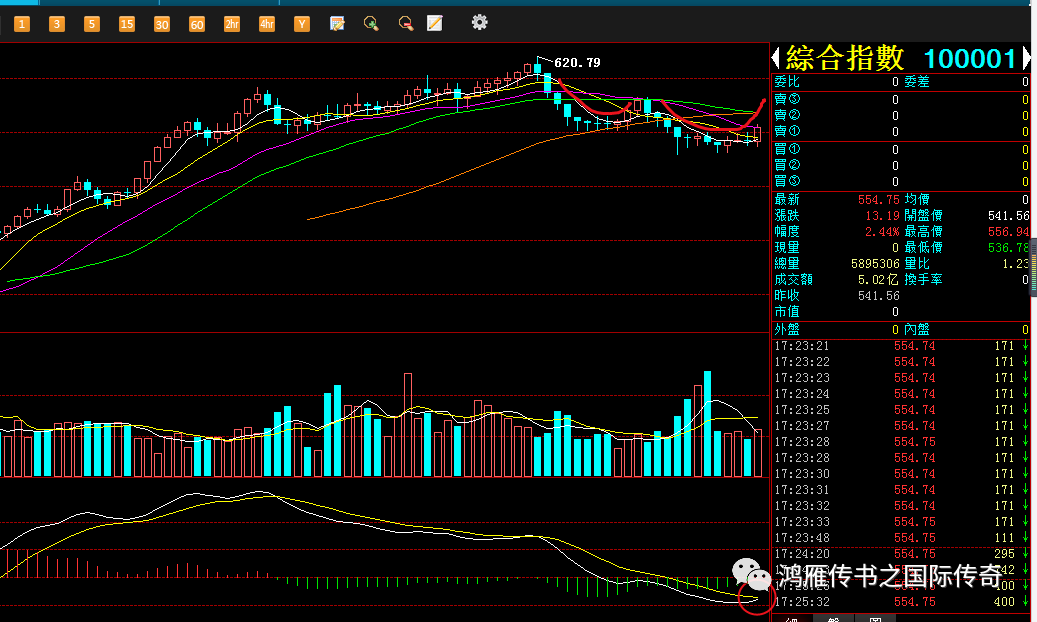Click the 綜合指數 title

[x=845, y=59]
